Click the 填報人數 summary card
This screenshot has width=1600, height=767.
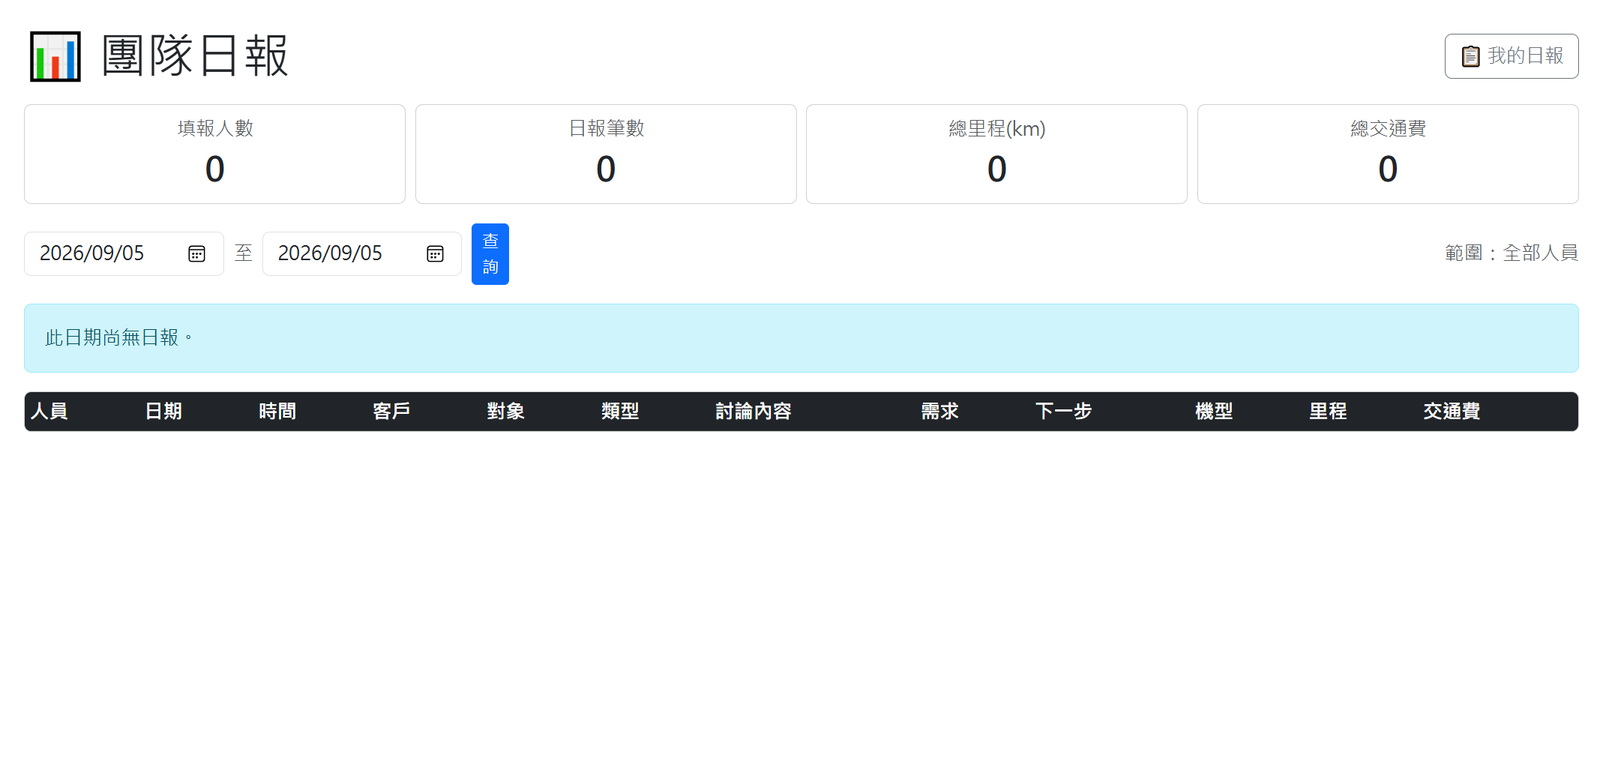(x=215, y=154)
